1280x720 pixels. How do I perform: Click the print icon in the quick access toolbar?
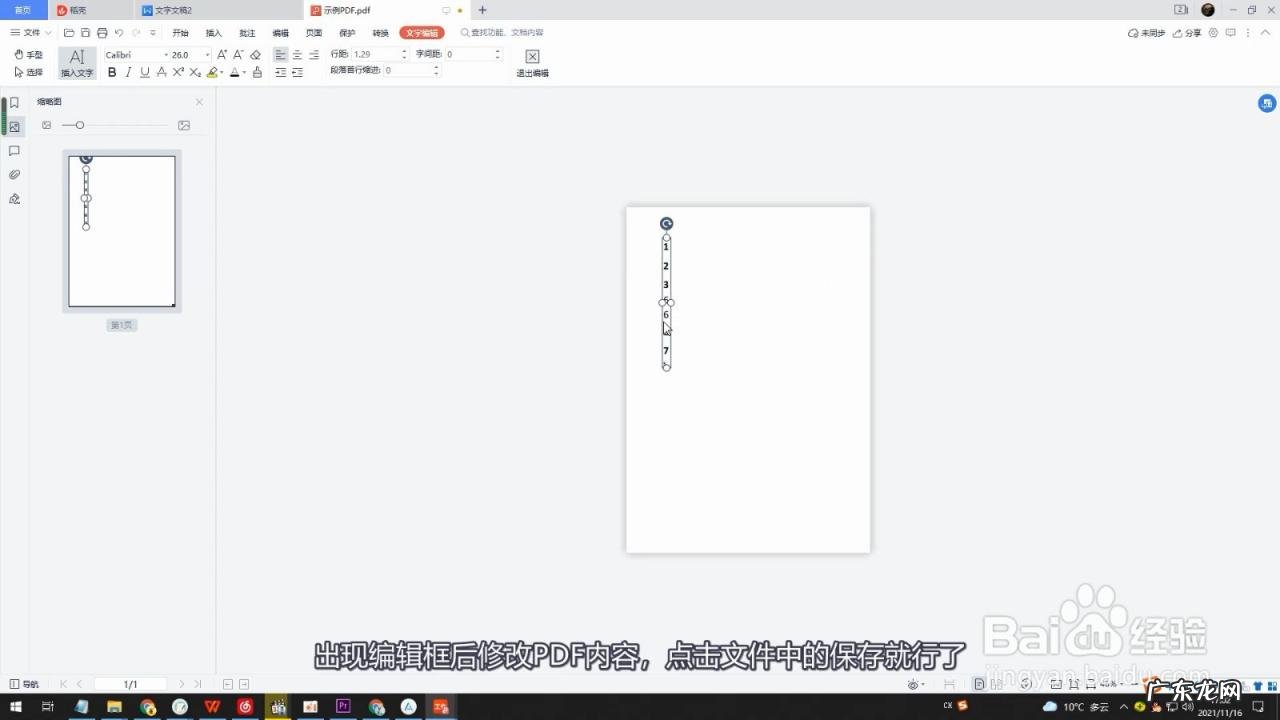tap(101, 32)
